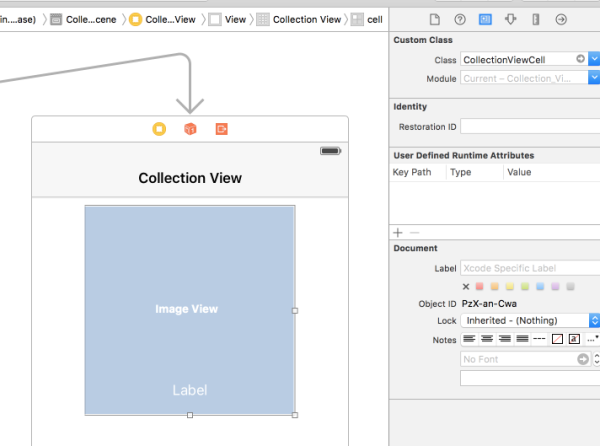Open the Module dropdown

click(594, 78)
